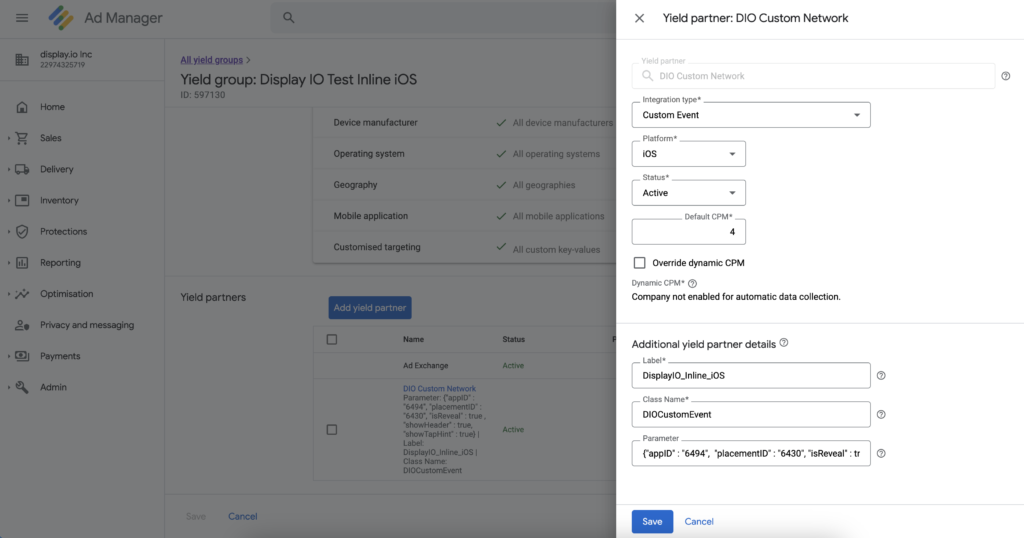The width and height of the screenshot is (1024, 538).
Task: Click the Operating system row label
Action: 369,154
